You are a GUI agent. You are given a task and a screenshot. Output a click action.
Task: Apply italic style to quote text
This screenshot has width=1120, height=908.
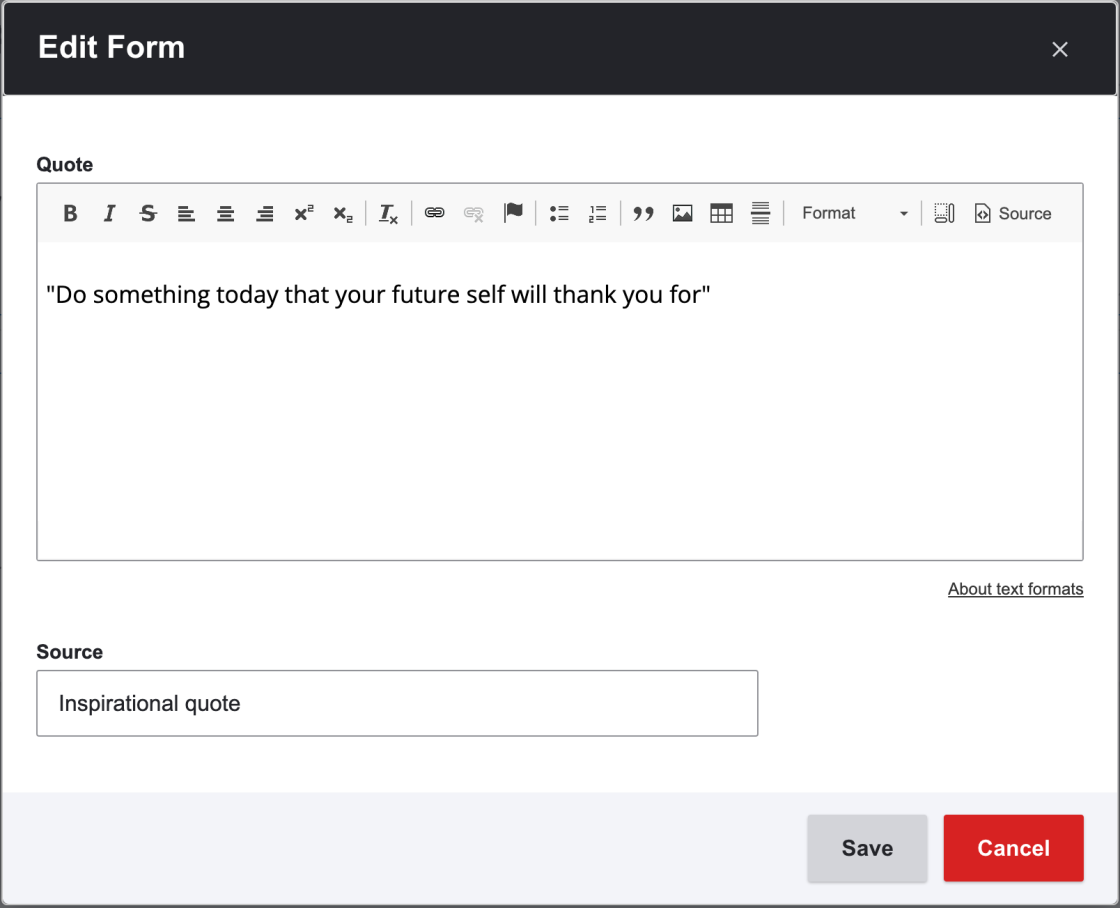[109, 213]
